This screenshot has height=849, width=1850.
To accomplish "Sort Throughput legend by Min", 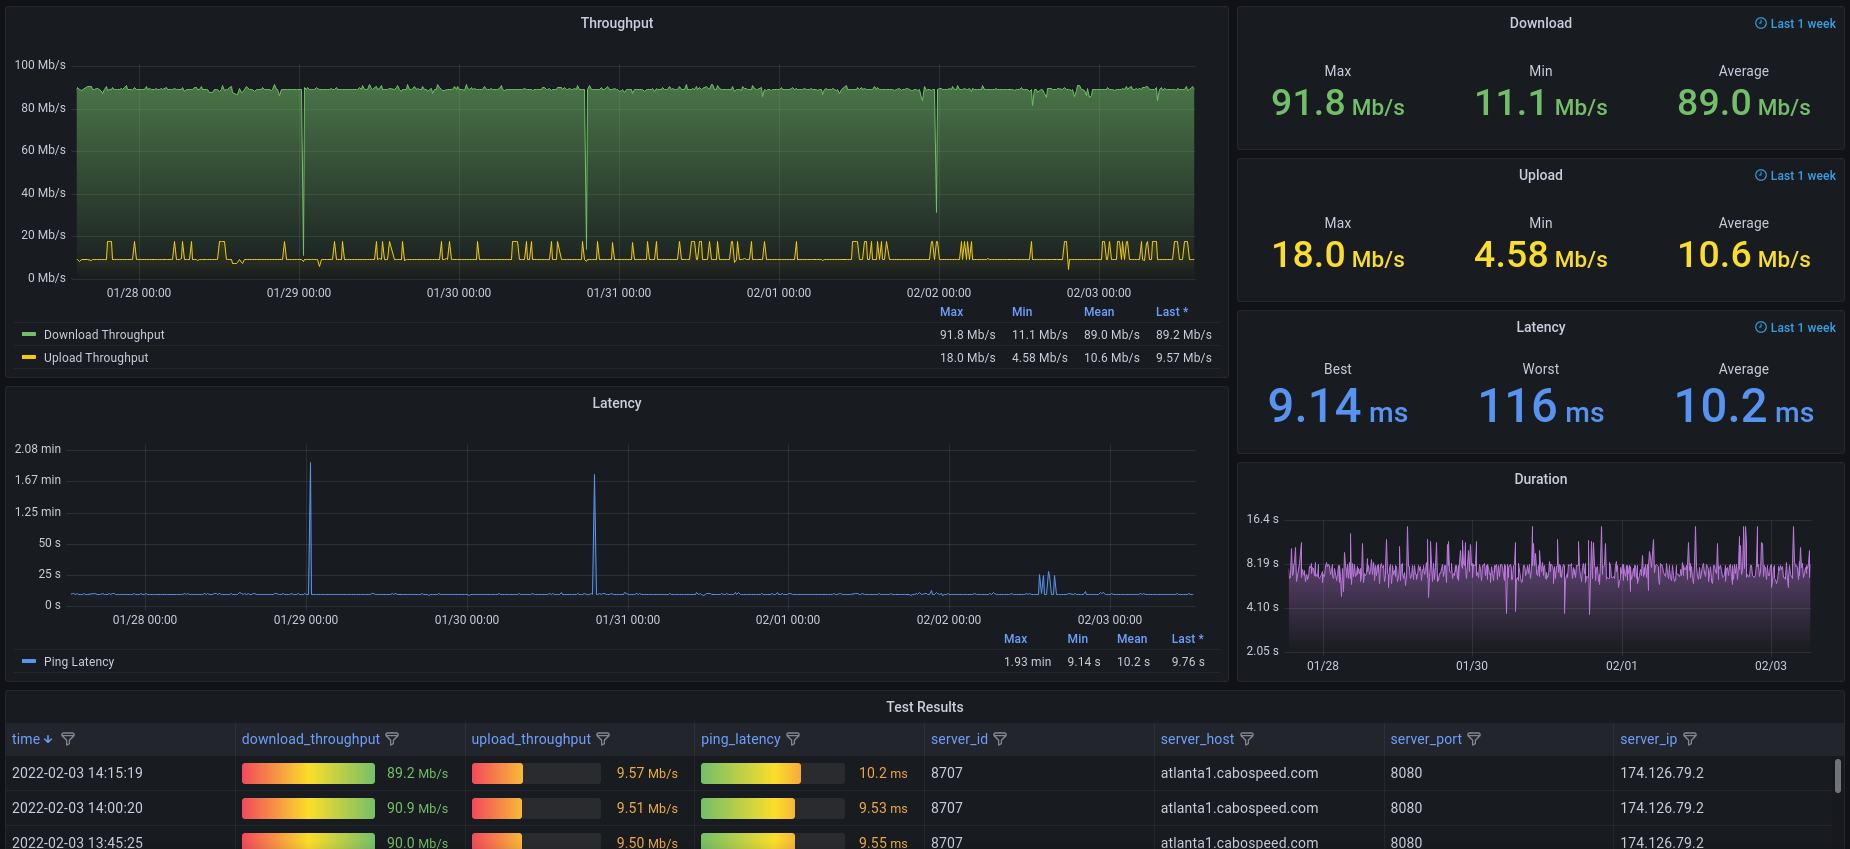I will tap(1022, 312).
